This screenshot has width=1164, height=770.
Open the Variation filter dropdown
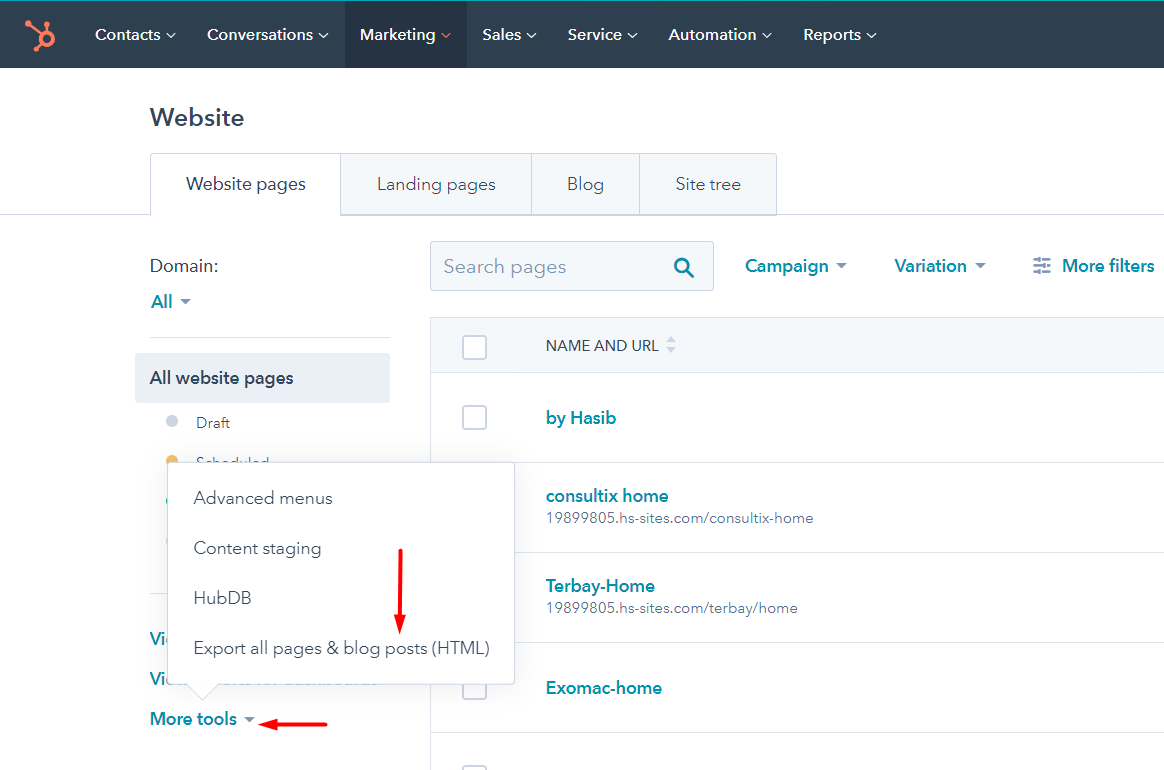click(939, 266)
